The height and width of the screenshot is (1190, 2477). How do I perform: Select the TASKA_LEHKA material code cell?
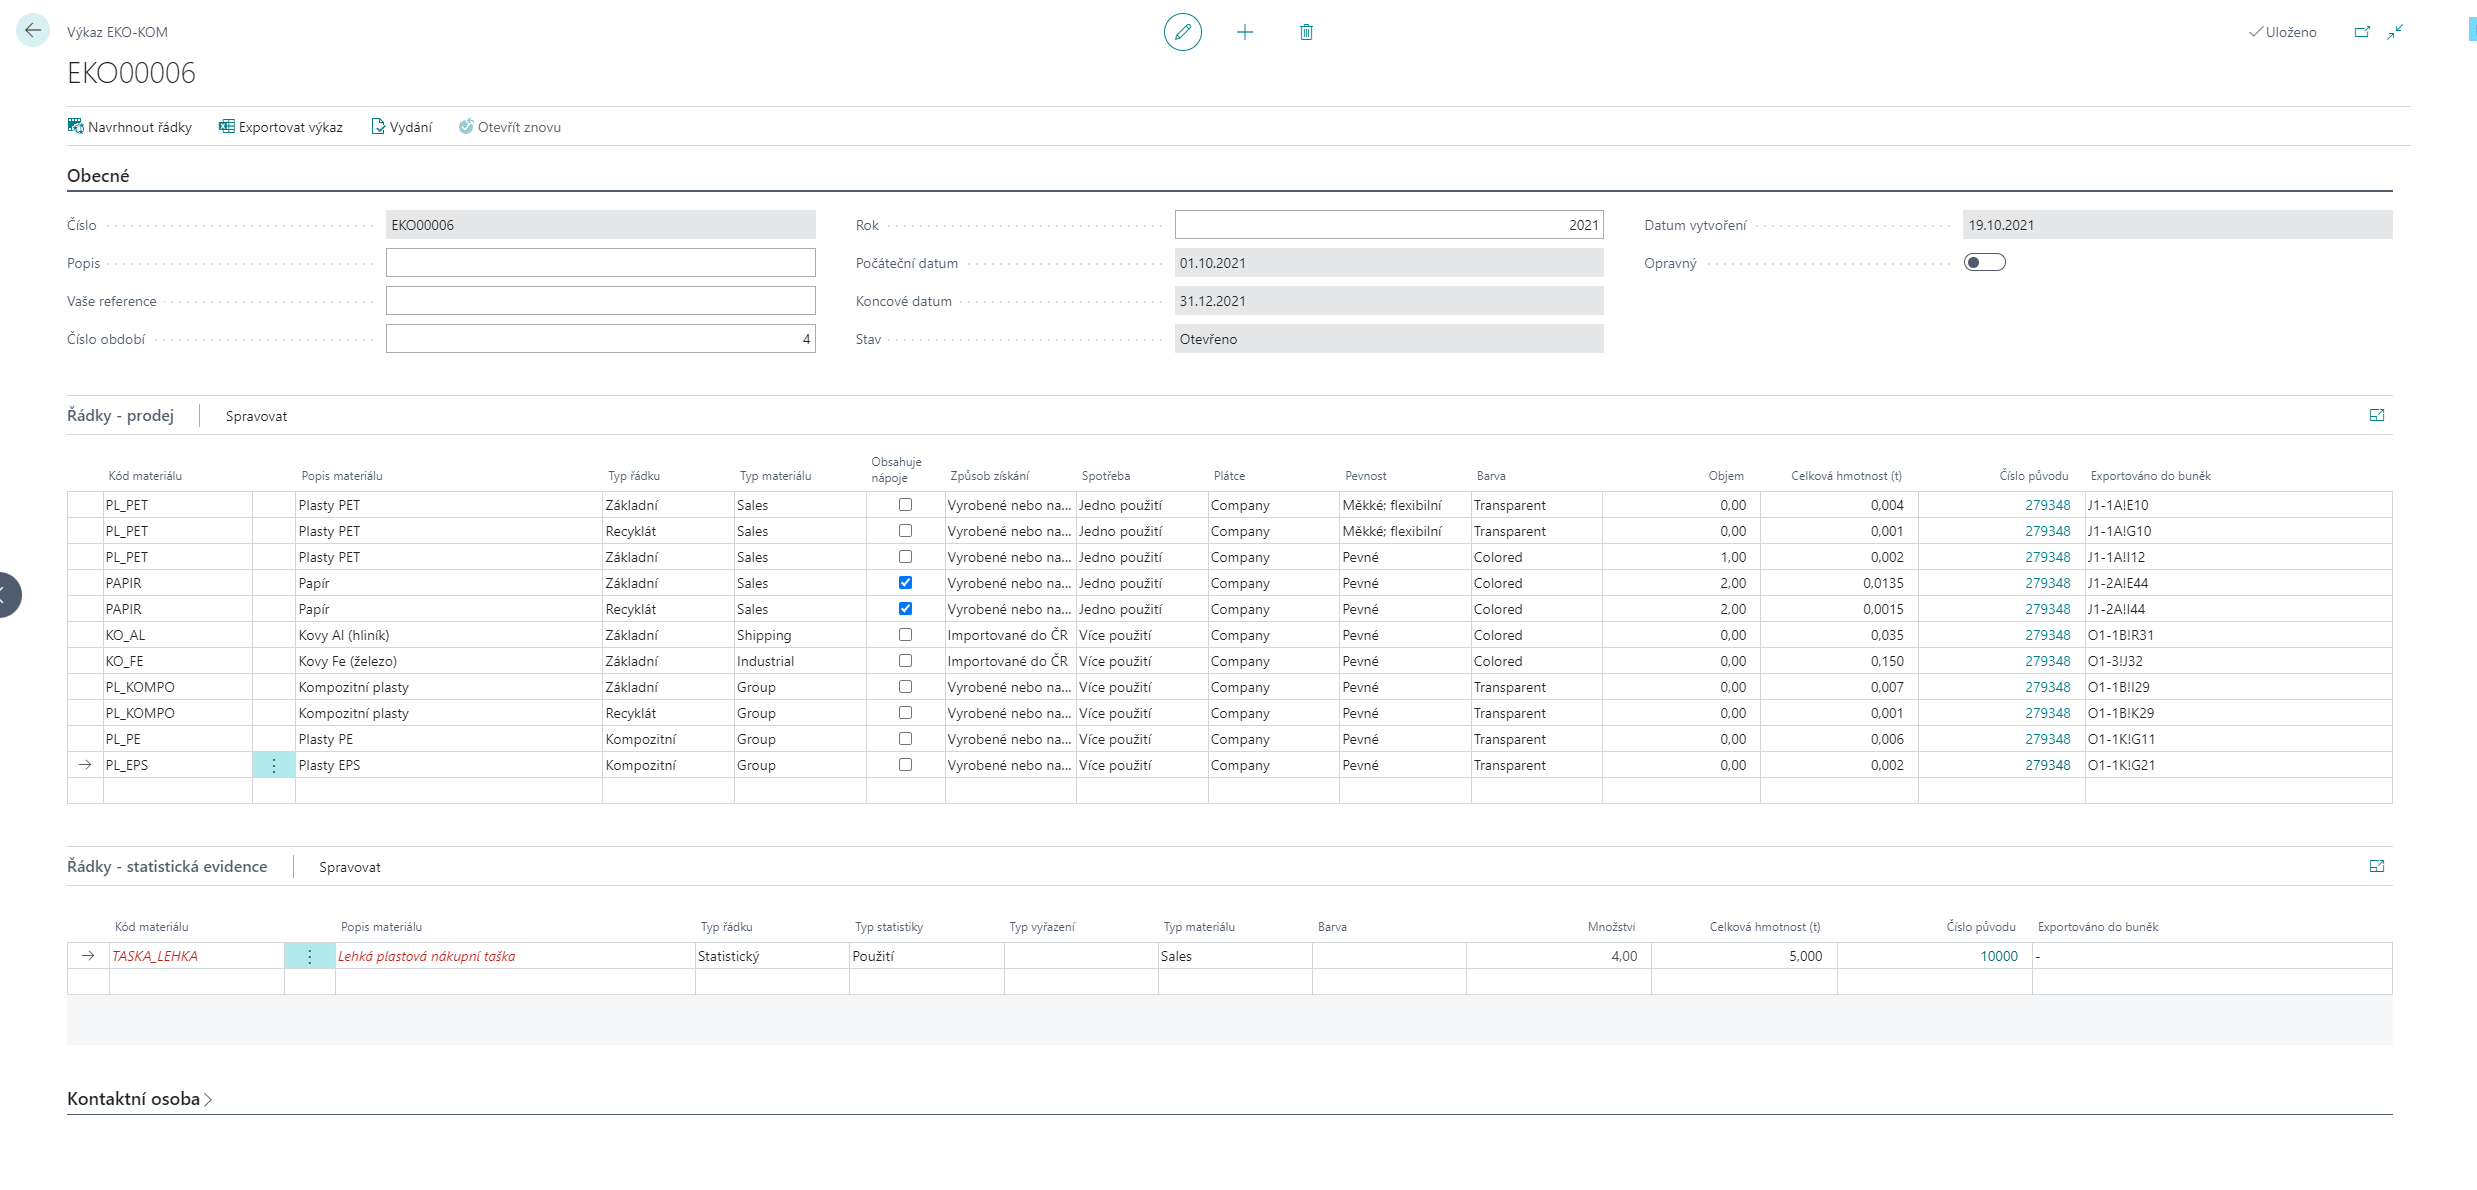tap(196, 956)
